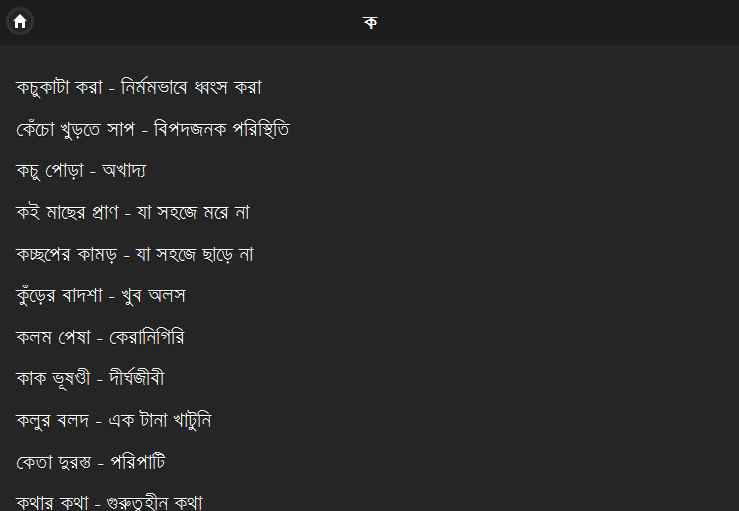
Task: Select the কেতা দুরস্ত - পরিপাটি entry
Action: 90,462
